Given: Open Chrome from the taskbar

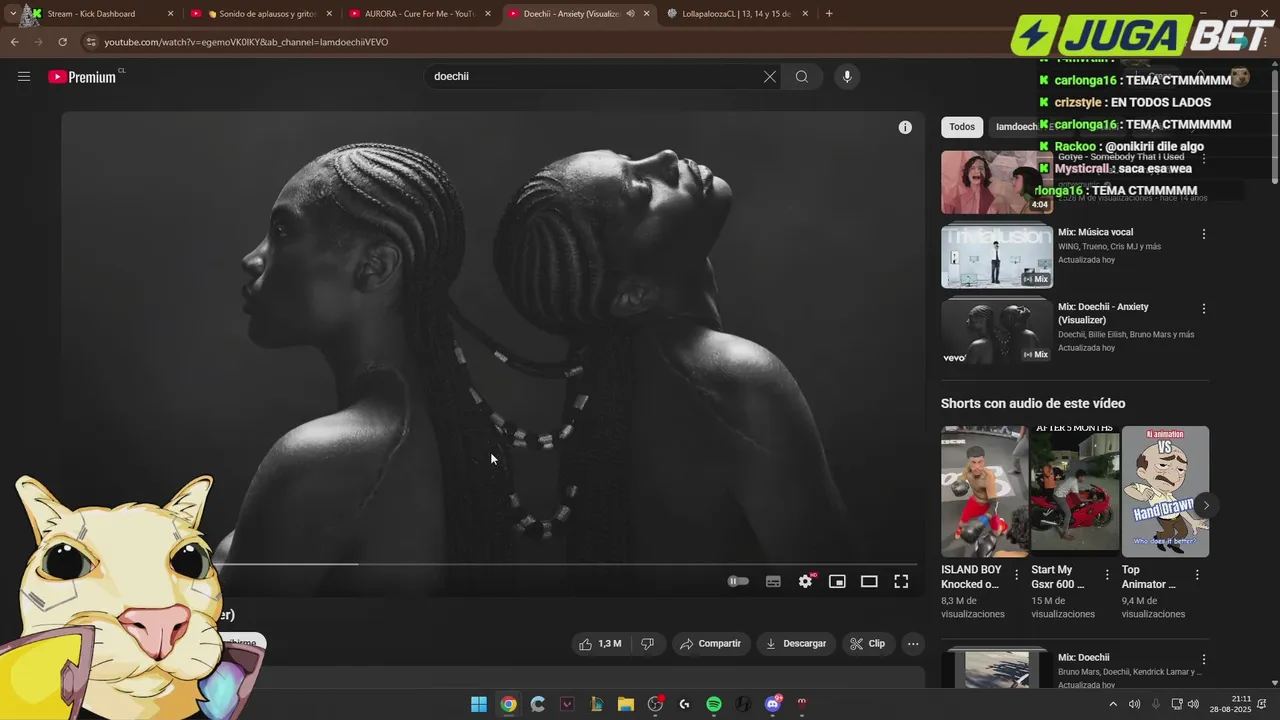Looking at the screenshot, I should tap(508, 704).
